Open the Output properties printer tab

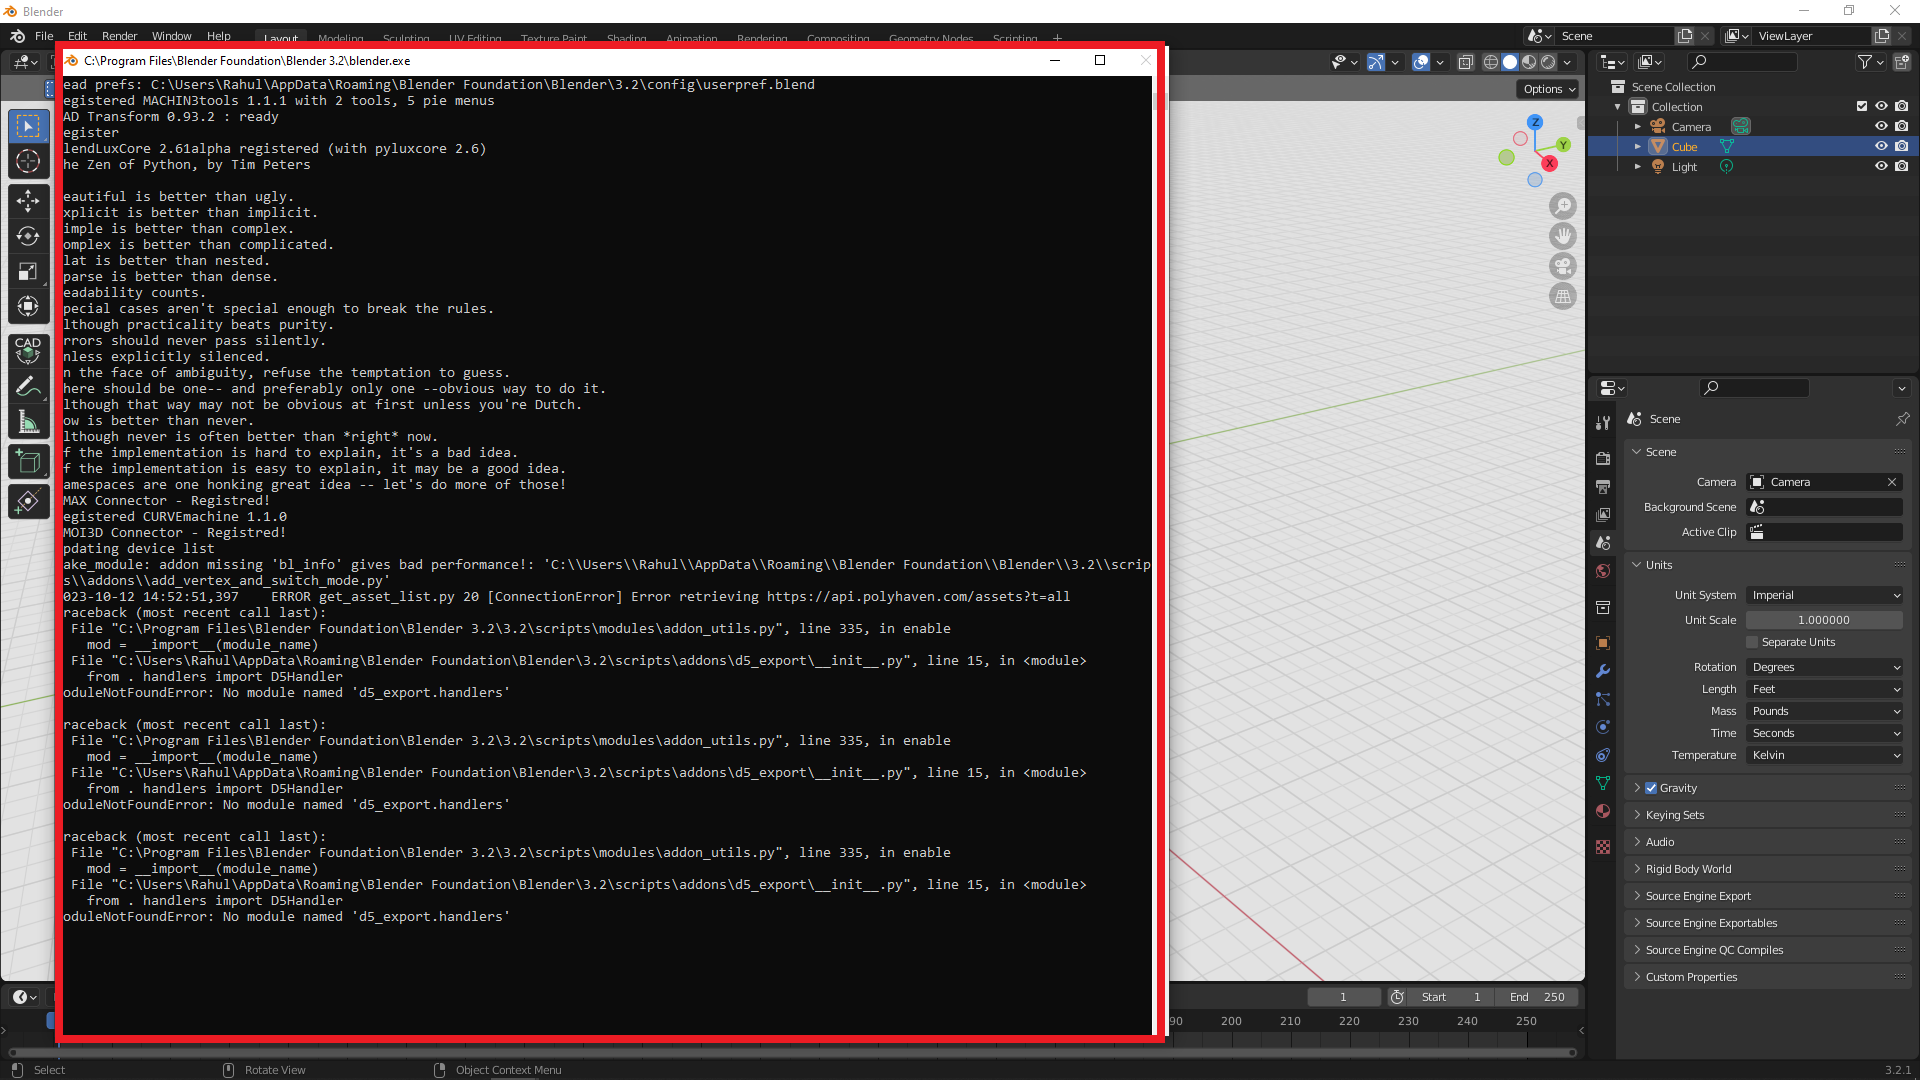click(1603, 486)
